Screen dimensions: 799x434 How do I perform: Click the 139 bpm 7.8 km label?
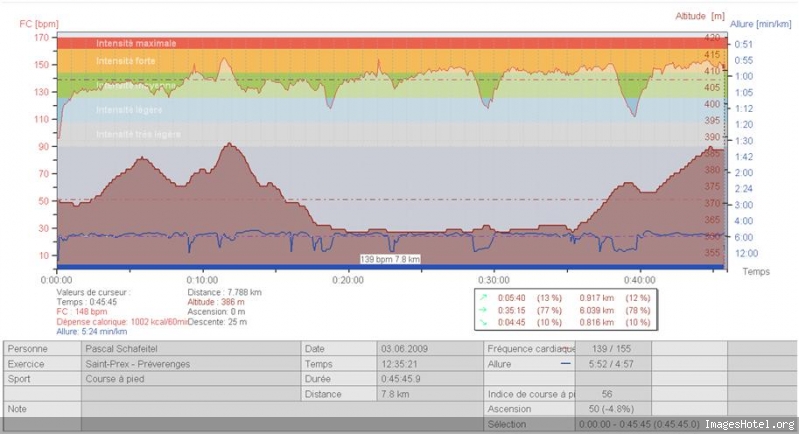click(390, 259)
